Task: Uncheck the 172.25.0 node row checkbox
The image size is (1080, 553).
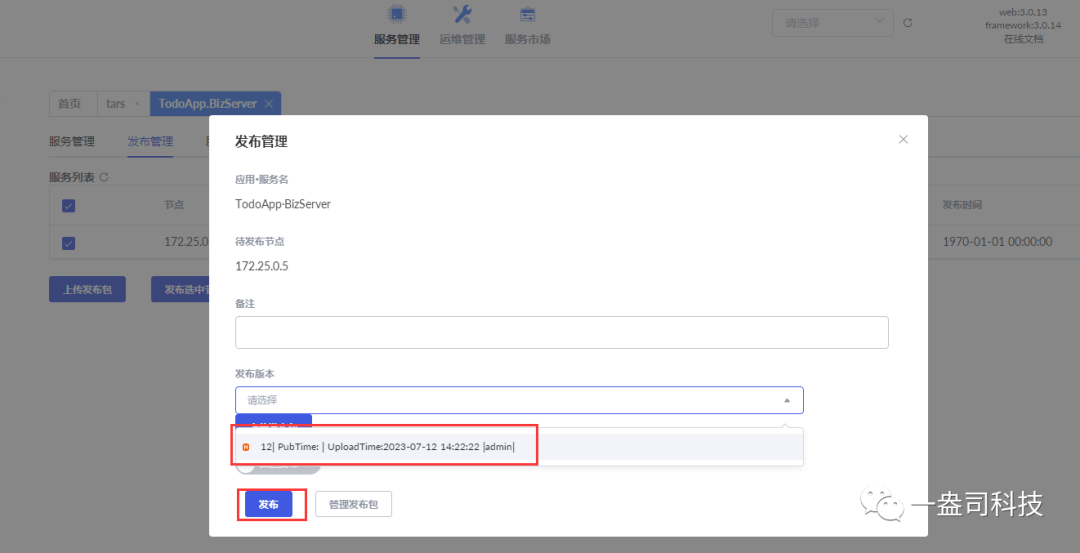Action: [x=69, y=242]
